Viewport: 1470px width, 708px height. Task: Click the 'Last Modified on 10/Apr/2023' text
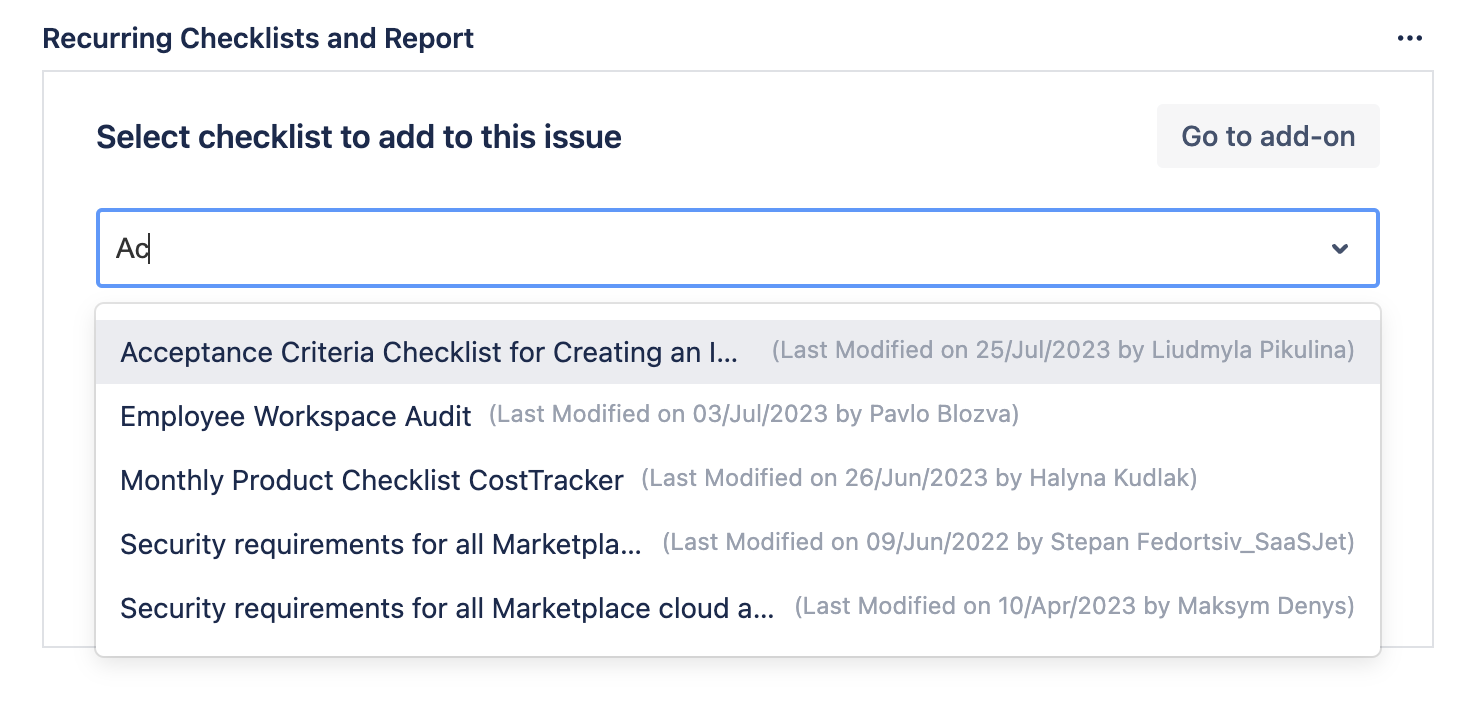1074,607
